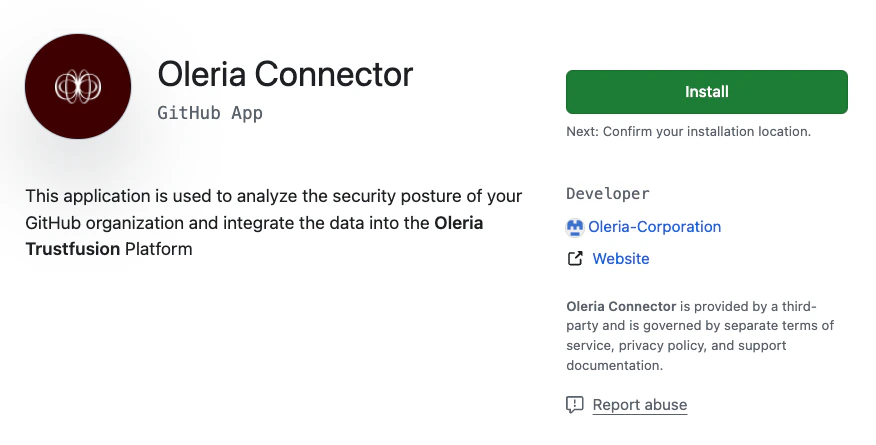Click the 'Confirm your installation location' note

[688, 131]
